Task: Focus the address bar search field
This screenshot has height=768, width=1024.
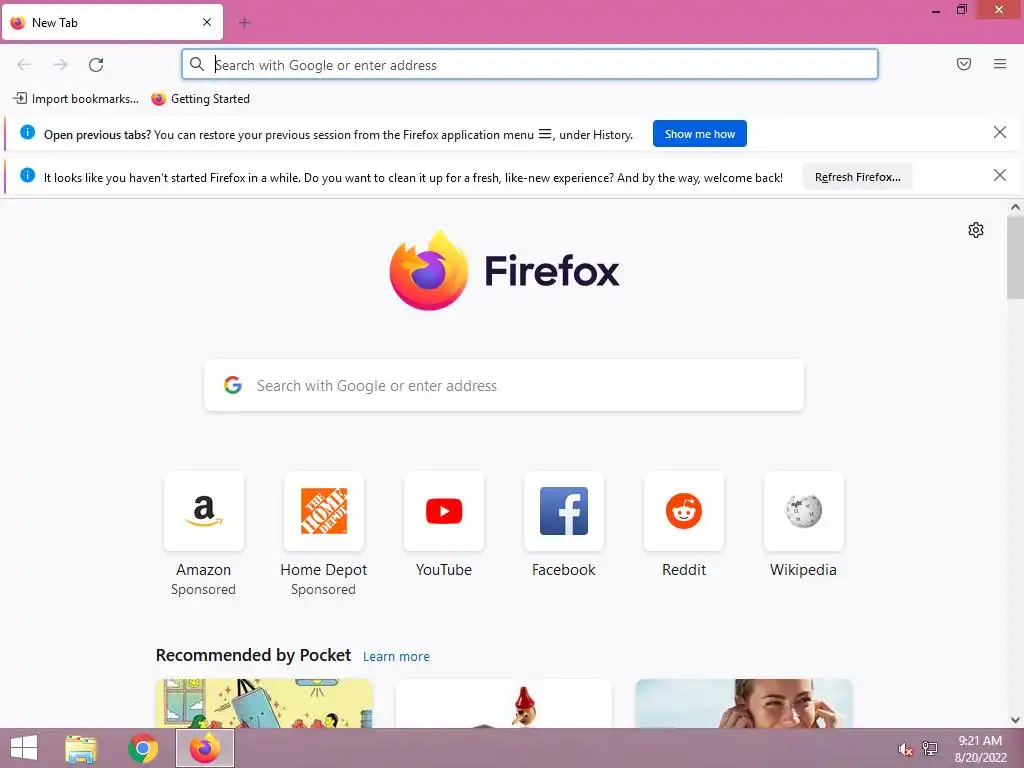Action: 530,65
